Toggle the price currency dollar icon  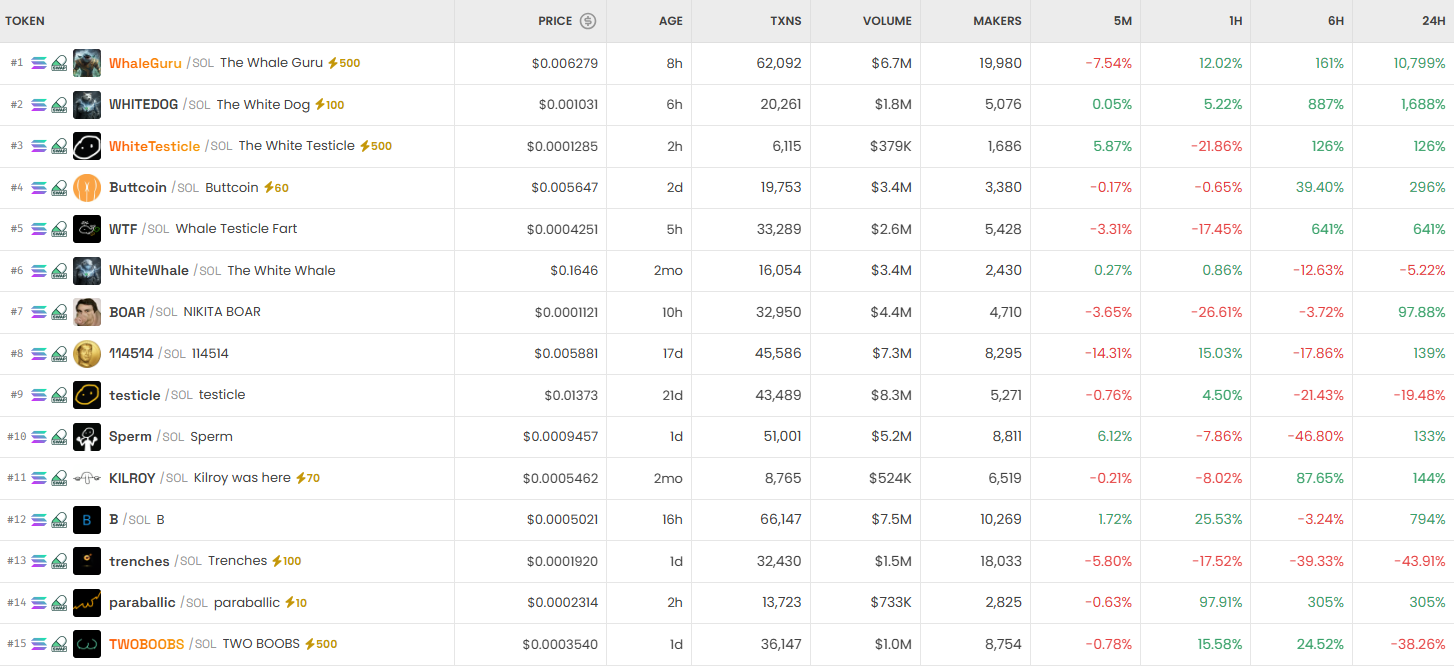(588, 21)
